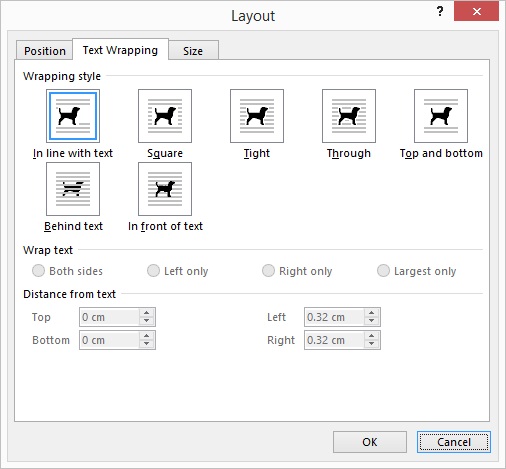Choose the Square wrapping style icon

pos(165,116)
